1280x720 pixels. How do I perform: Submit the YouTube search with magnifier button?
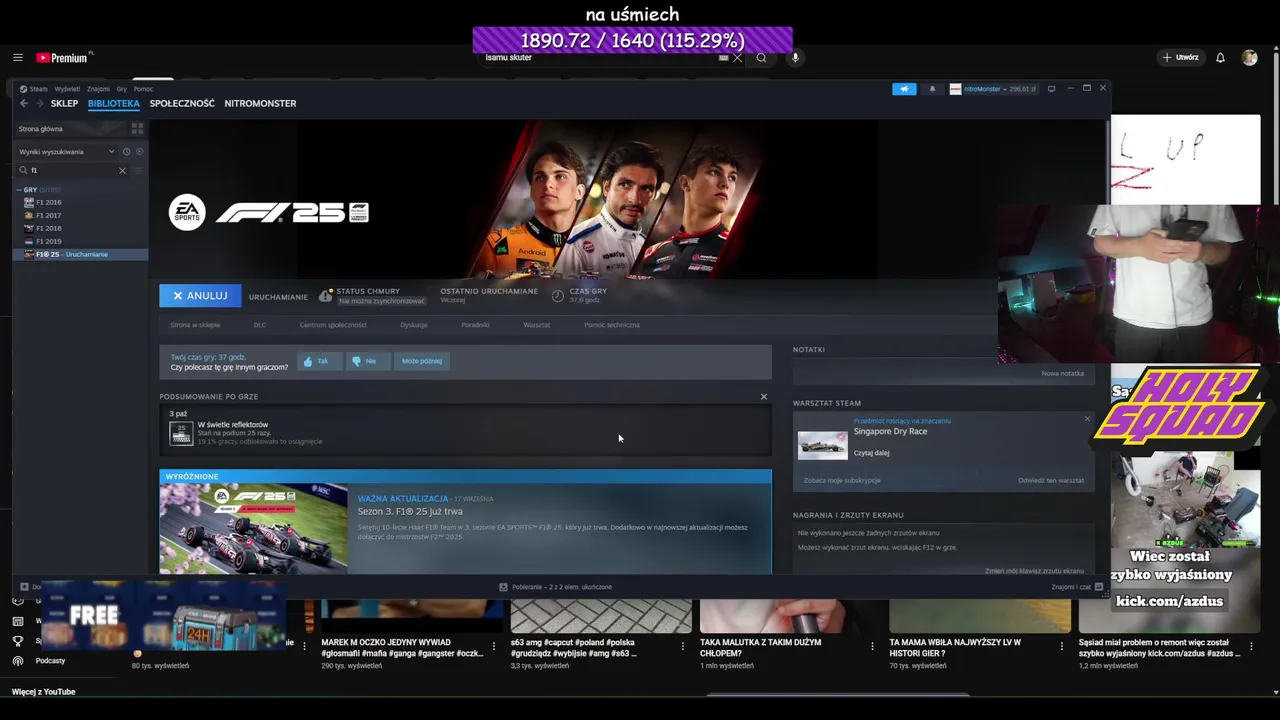click(x=761, y=58)
